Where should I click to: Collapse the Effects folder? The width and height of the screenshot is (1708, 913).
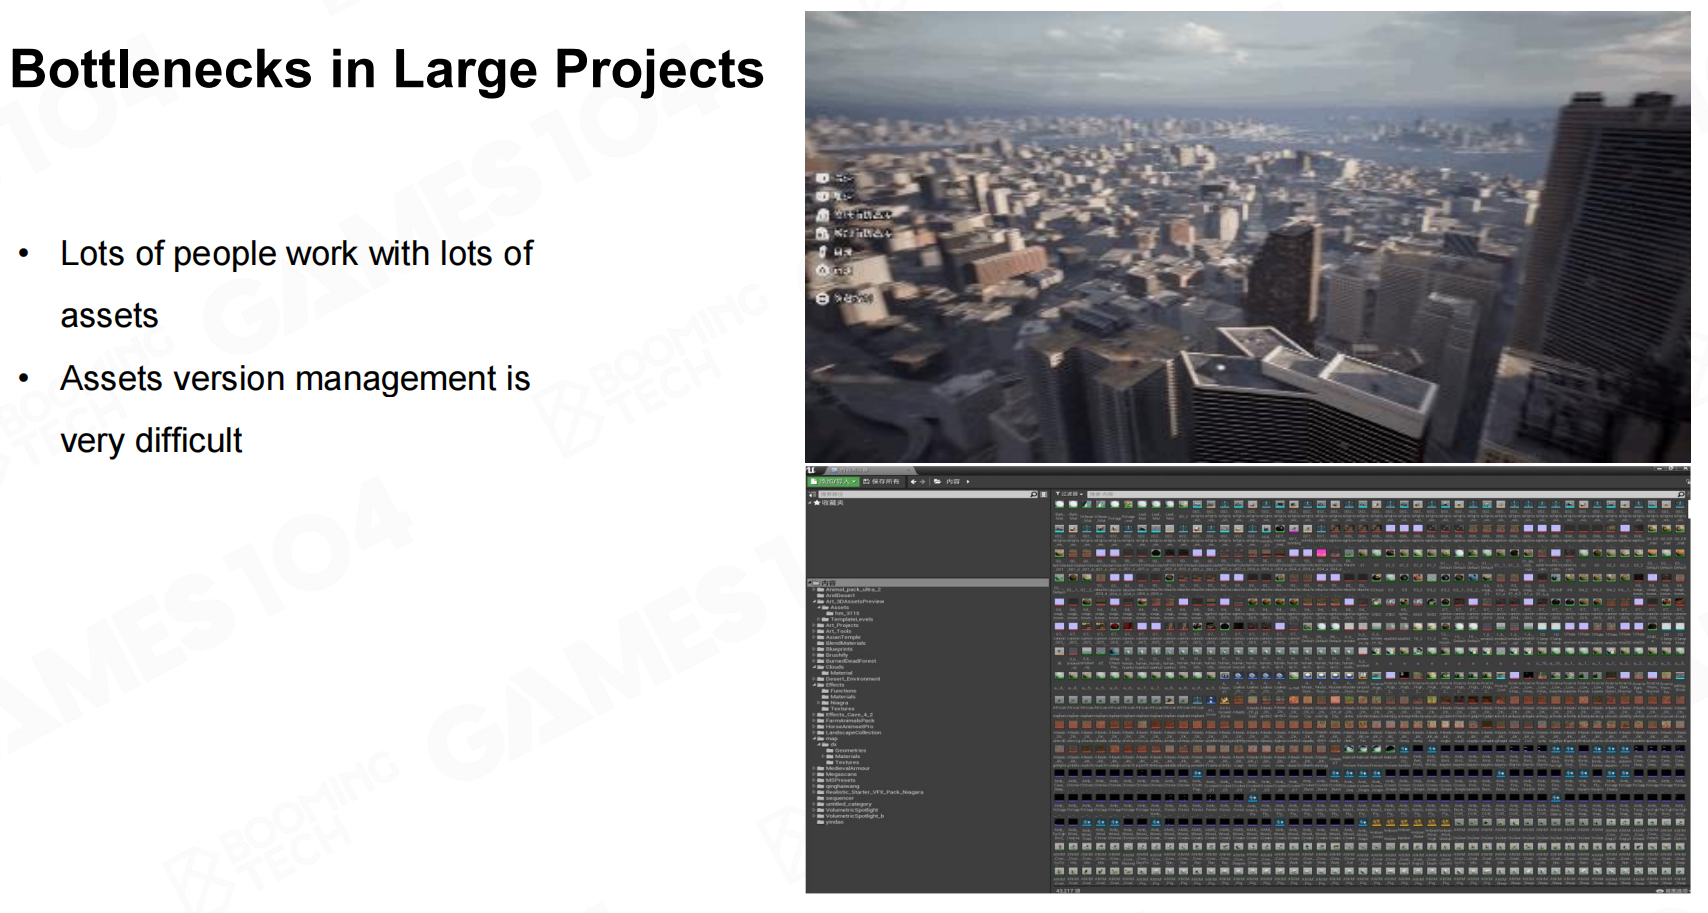coord(816,685)
